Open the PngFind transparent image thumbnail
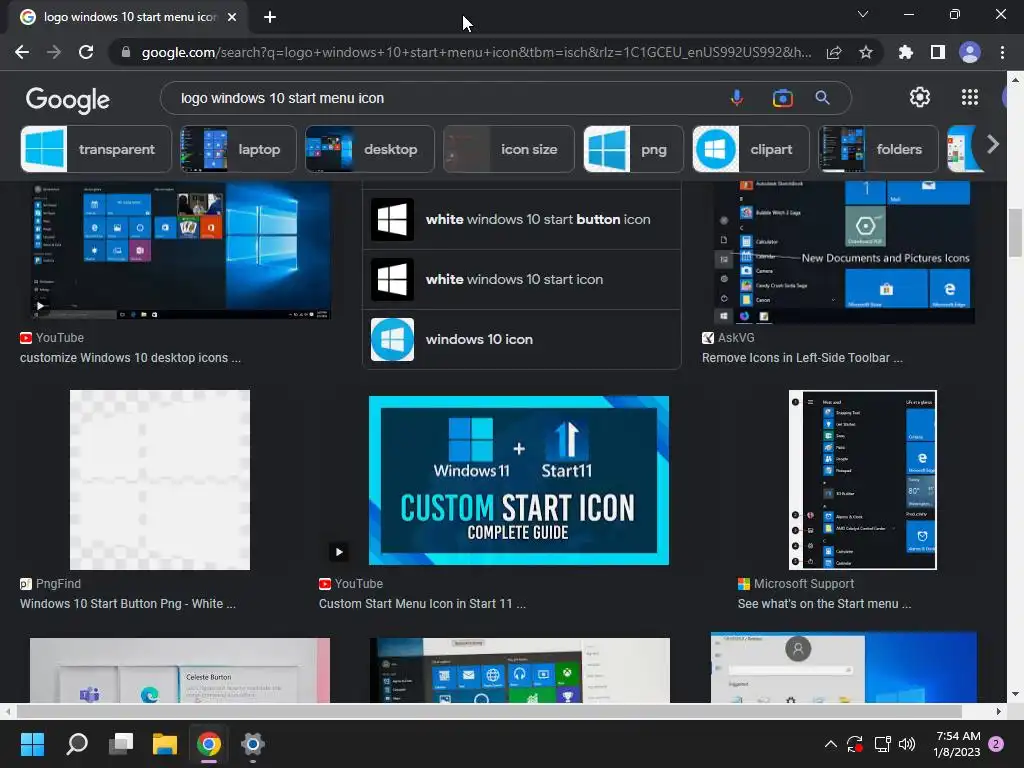 pos(160,480)
